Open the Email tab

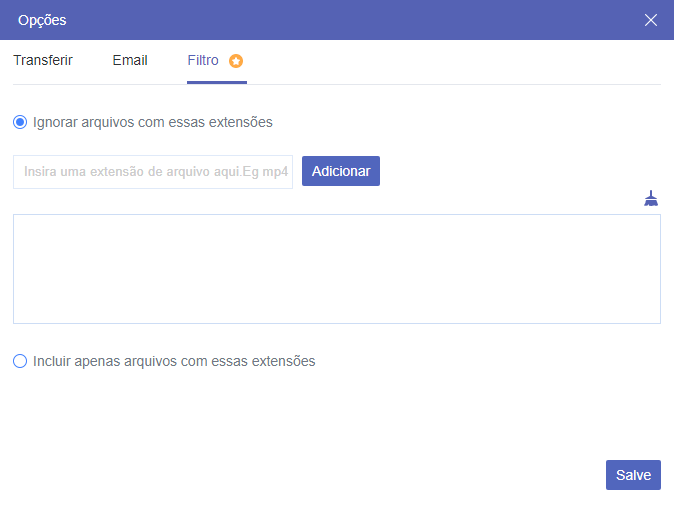130,60
